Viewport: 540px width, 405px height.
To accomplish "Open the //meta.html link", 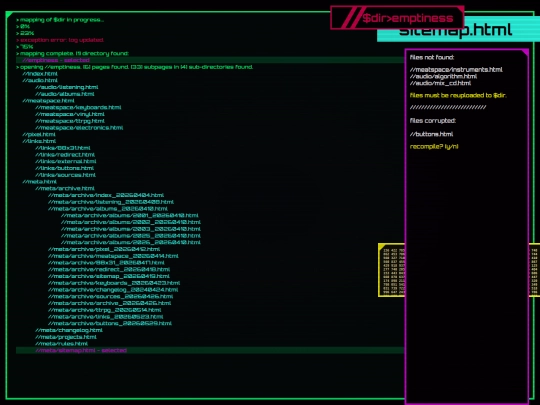I will pos(40,181).
